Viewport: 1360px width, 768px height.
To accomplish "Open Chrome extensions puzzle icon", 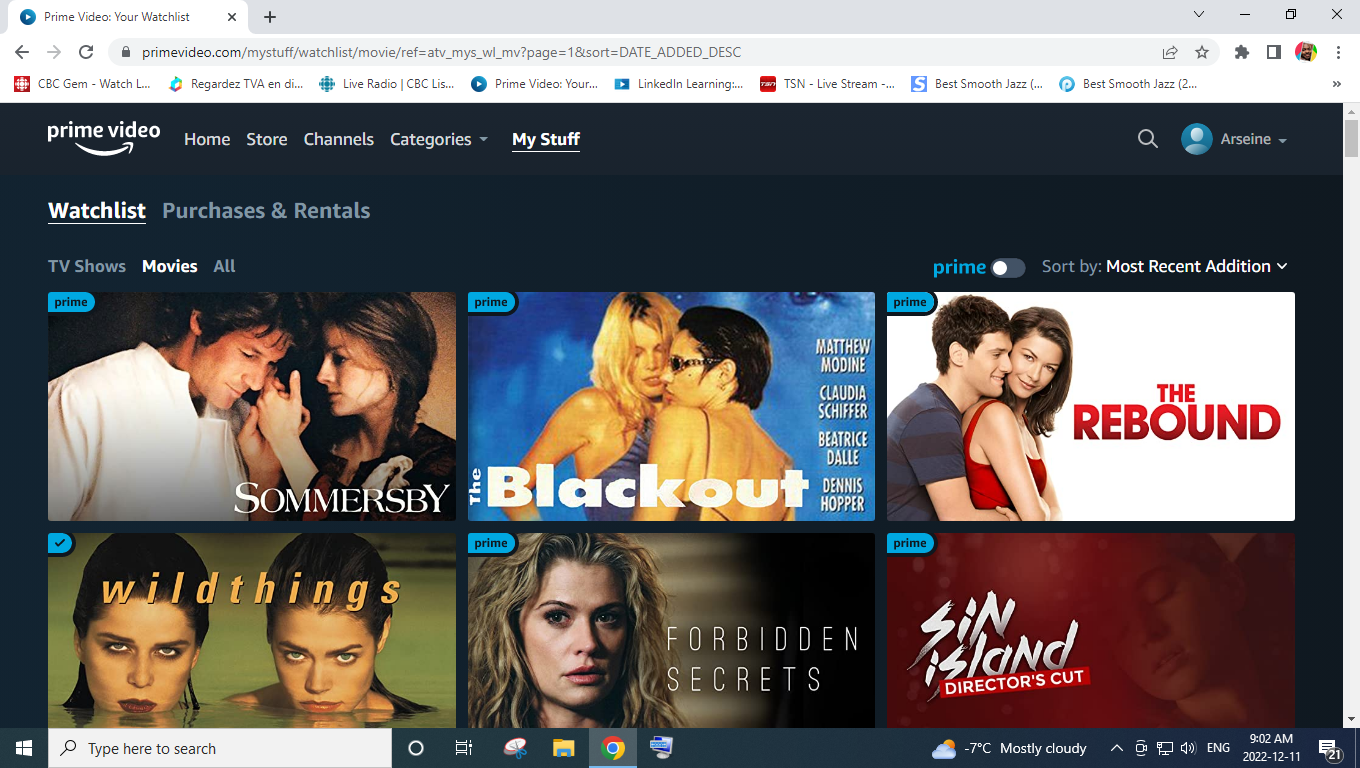I will (1242, 52).
